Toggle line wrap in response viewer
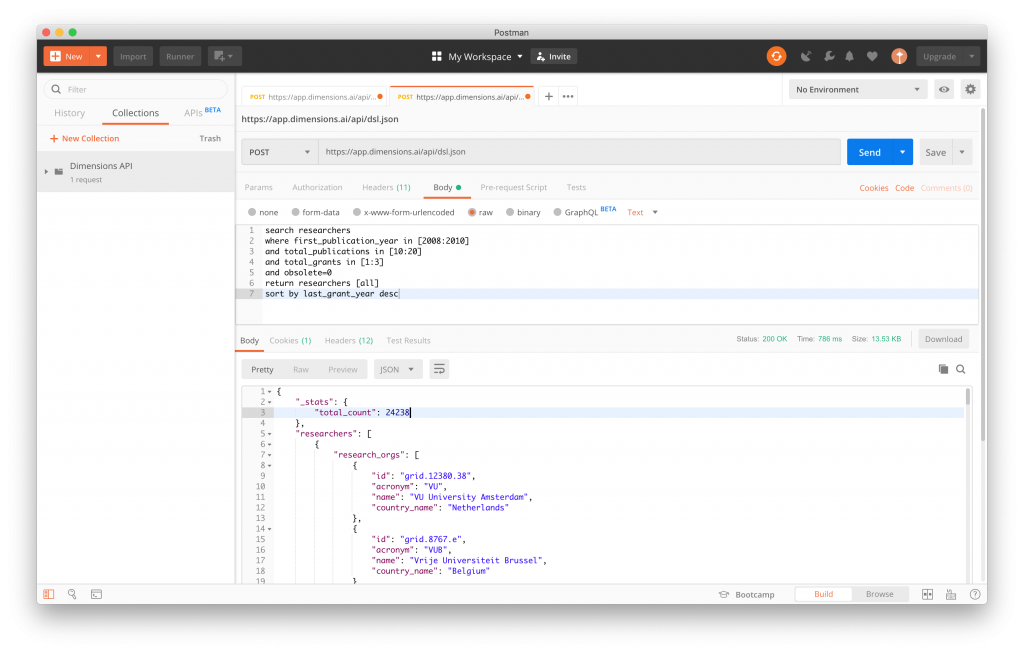 point(440,370)
